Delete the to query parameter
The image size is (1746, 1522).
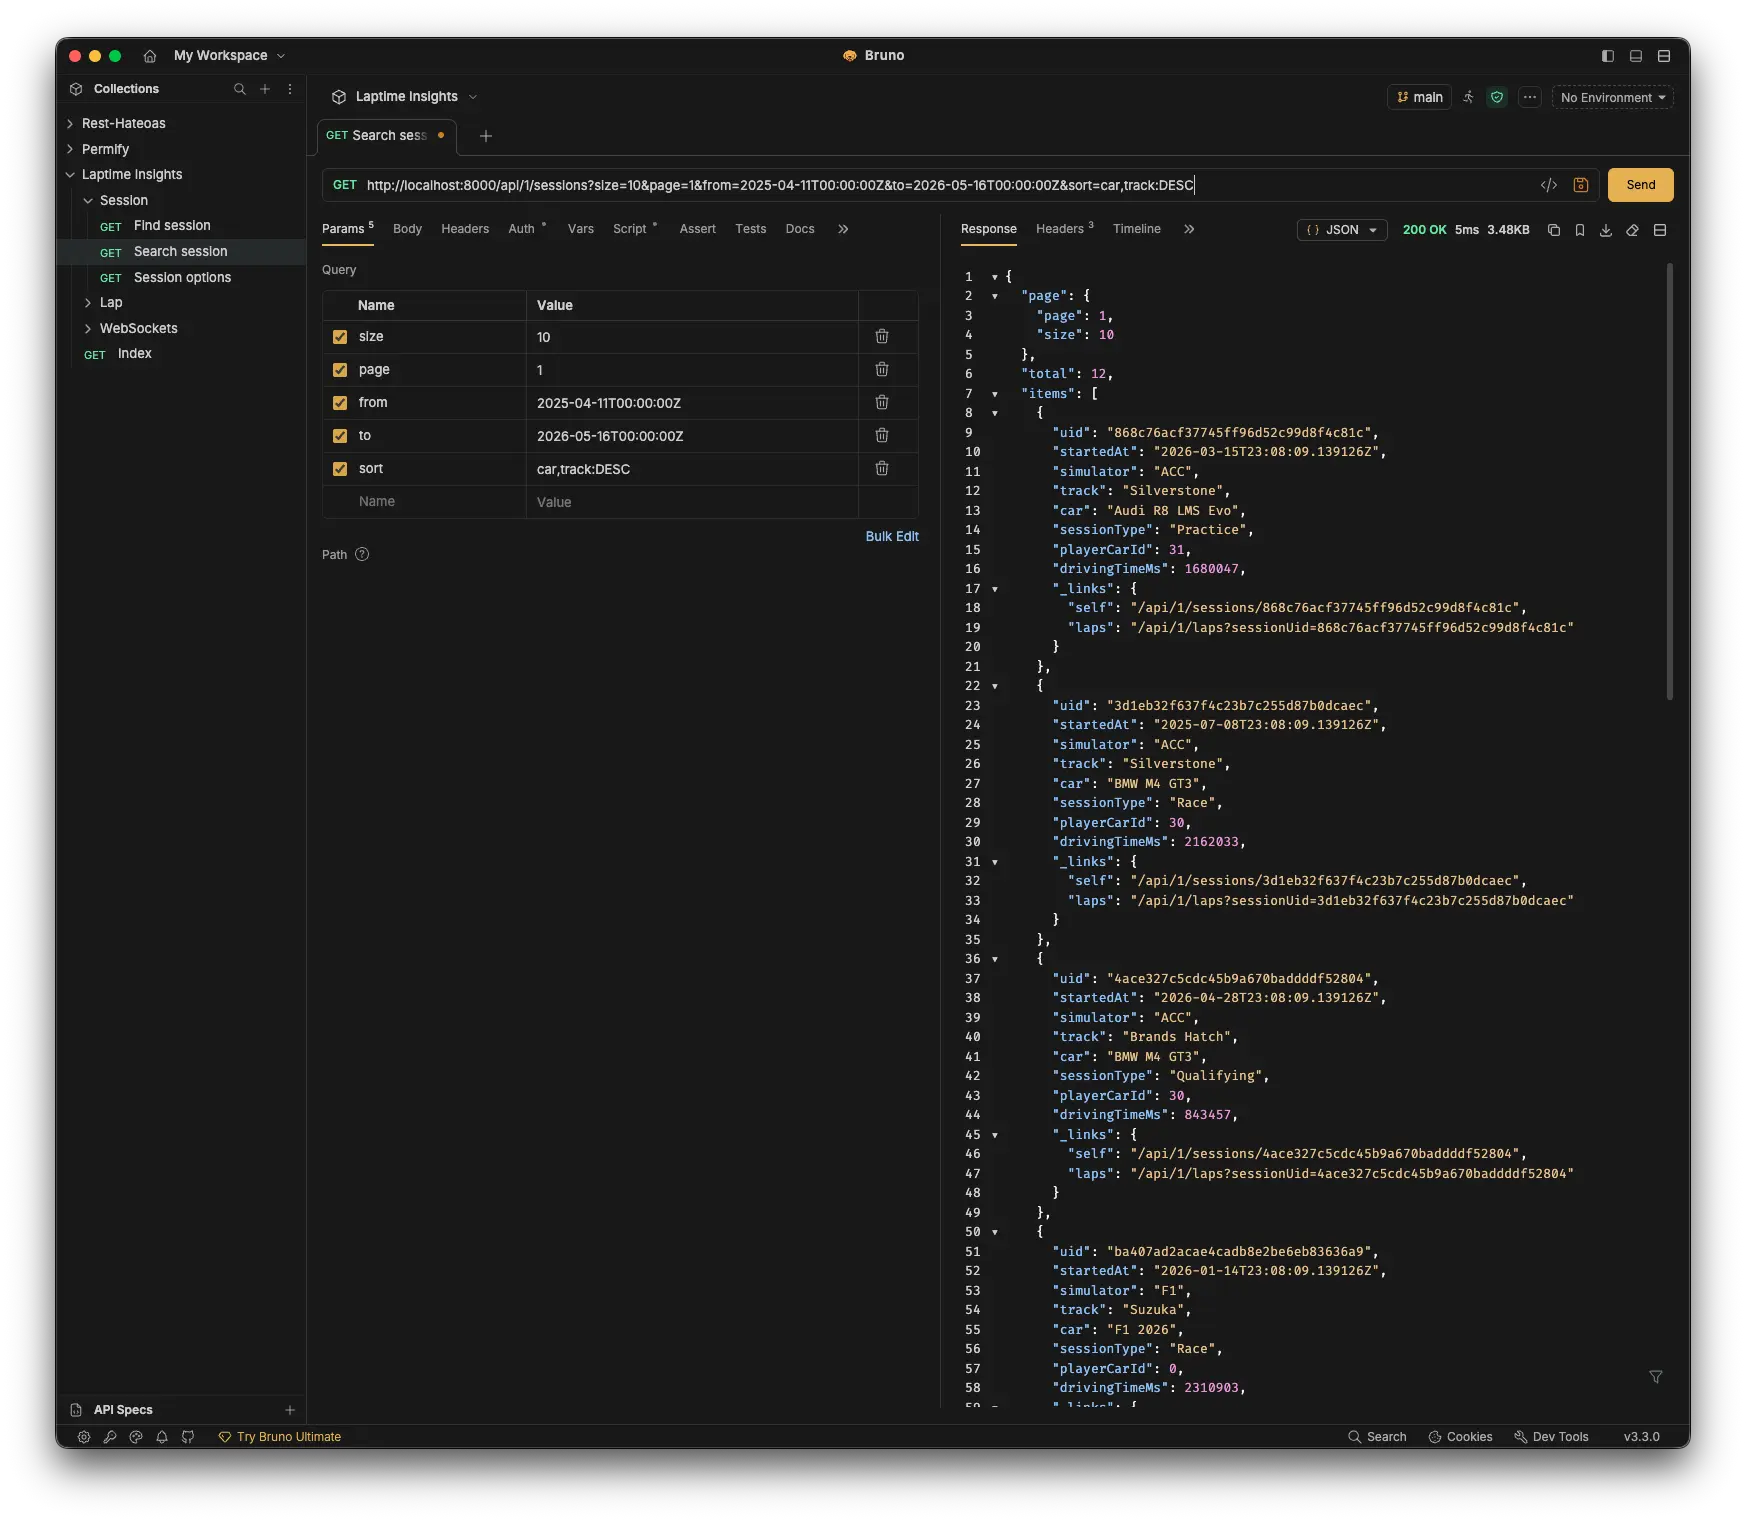point(882,436)
